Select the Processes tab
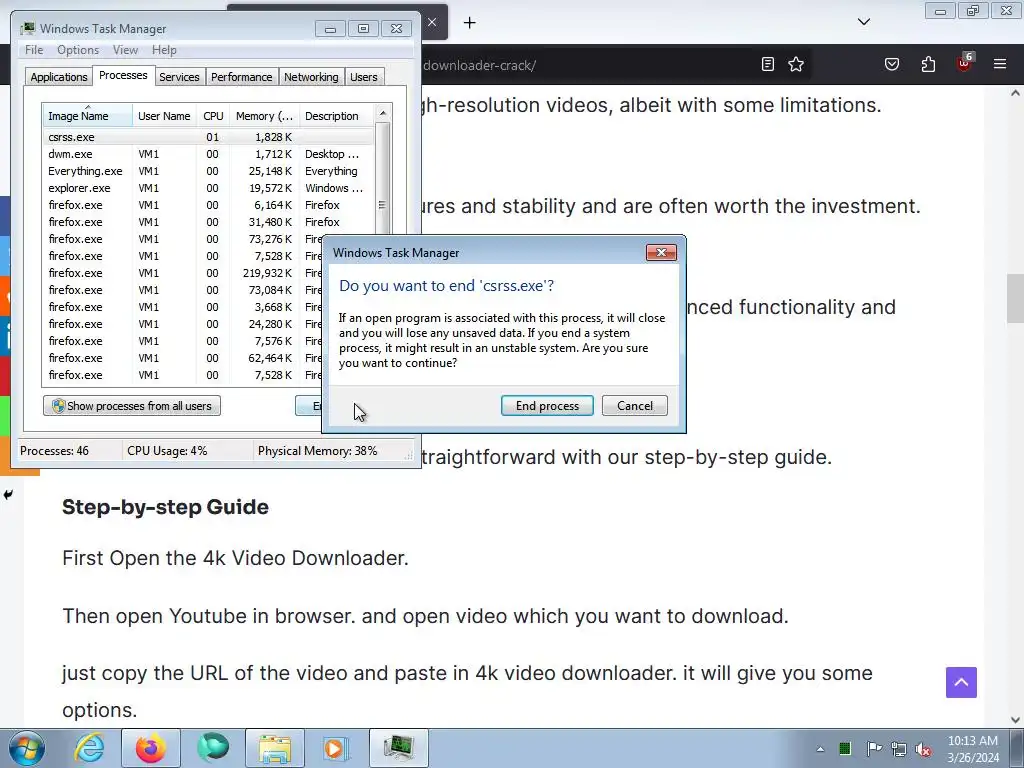The width and height of the screenshot is (1024, 768). (123, 75)
